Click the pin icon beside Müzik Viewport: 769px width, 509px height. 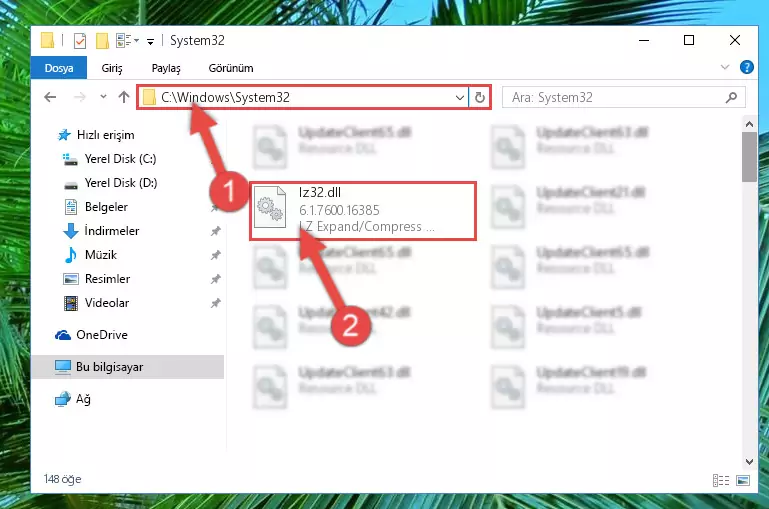pyautogui.click(x=215, y=255)
